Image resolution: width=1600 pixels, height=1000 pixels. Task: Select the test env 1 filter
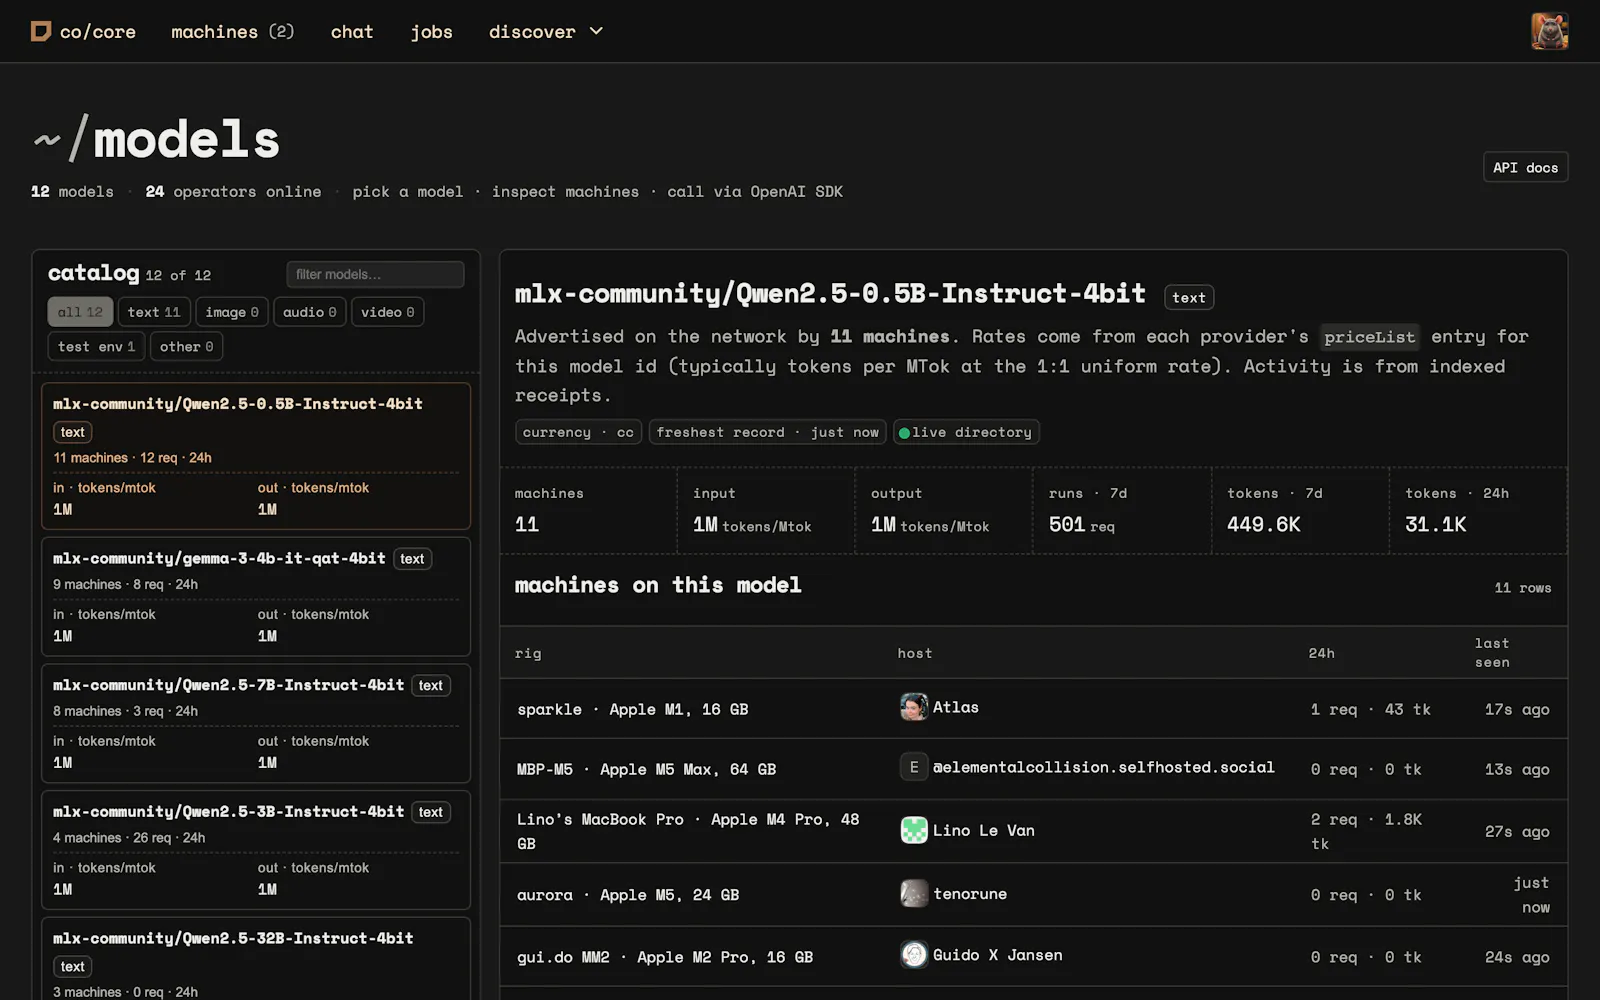click(96, 346)
